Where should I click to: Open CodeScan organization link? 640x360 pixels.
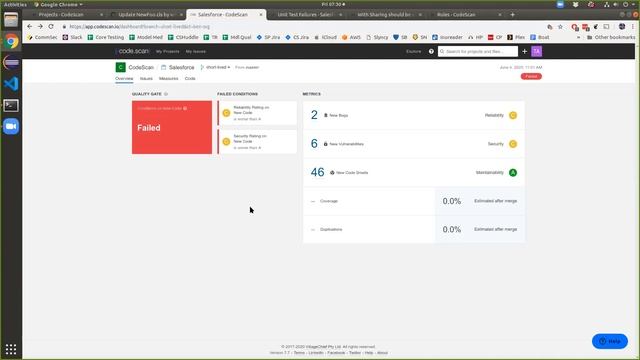(x=141, y=67)
